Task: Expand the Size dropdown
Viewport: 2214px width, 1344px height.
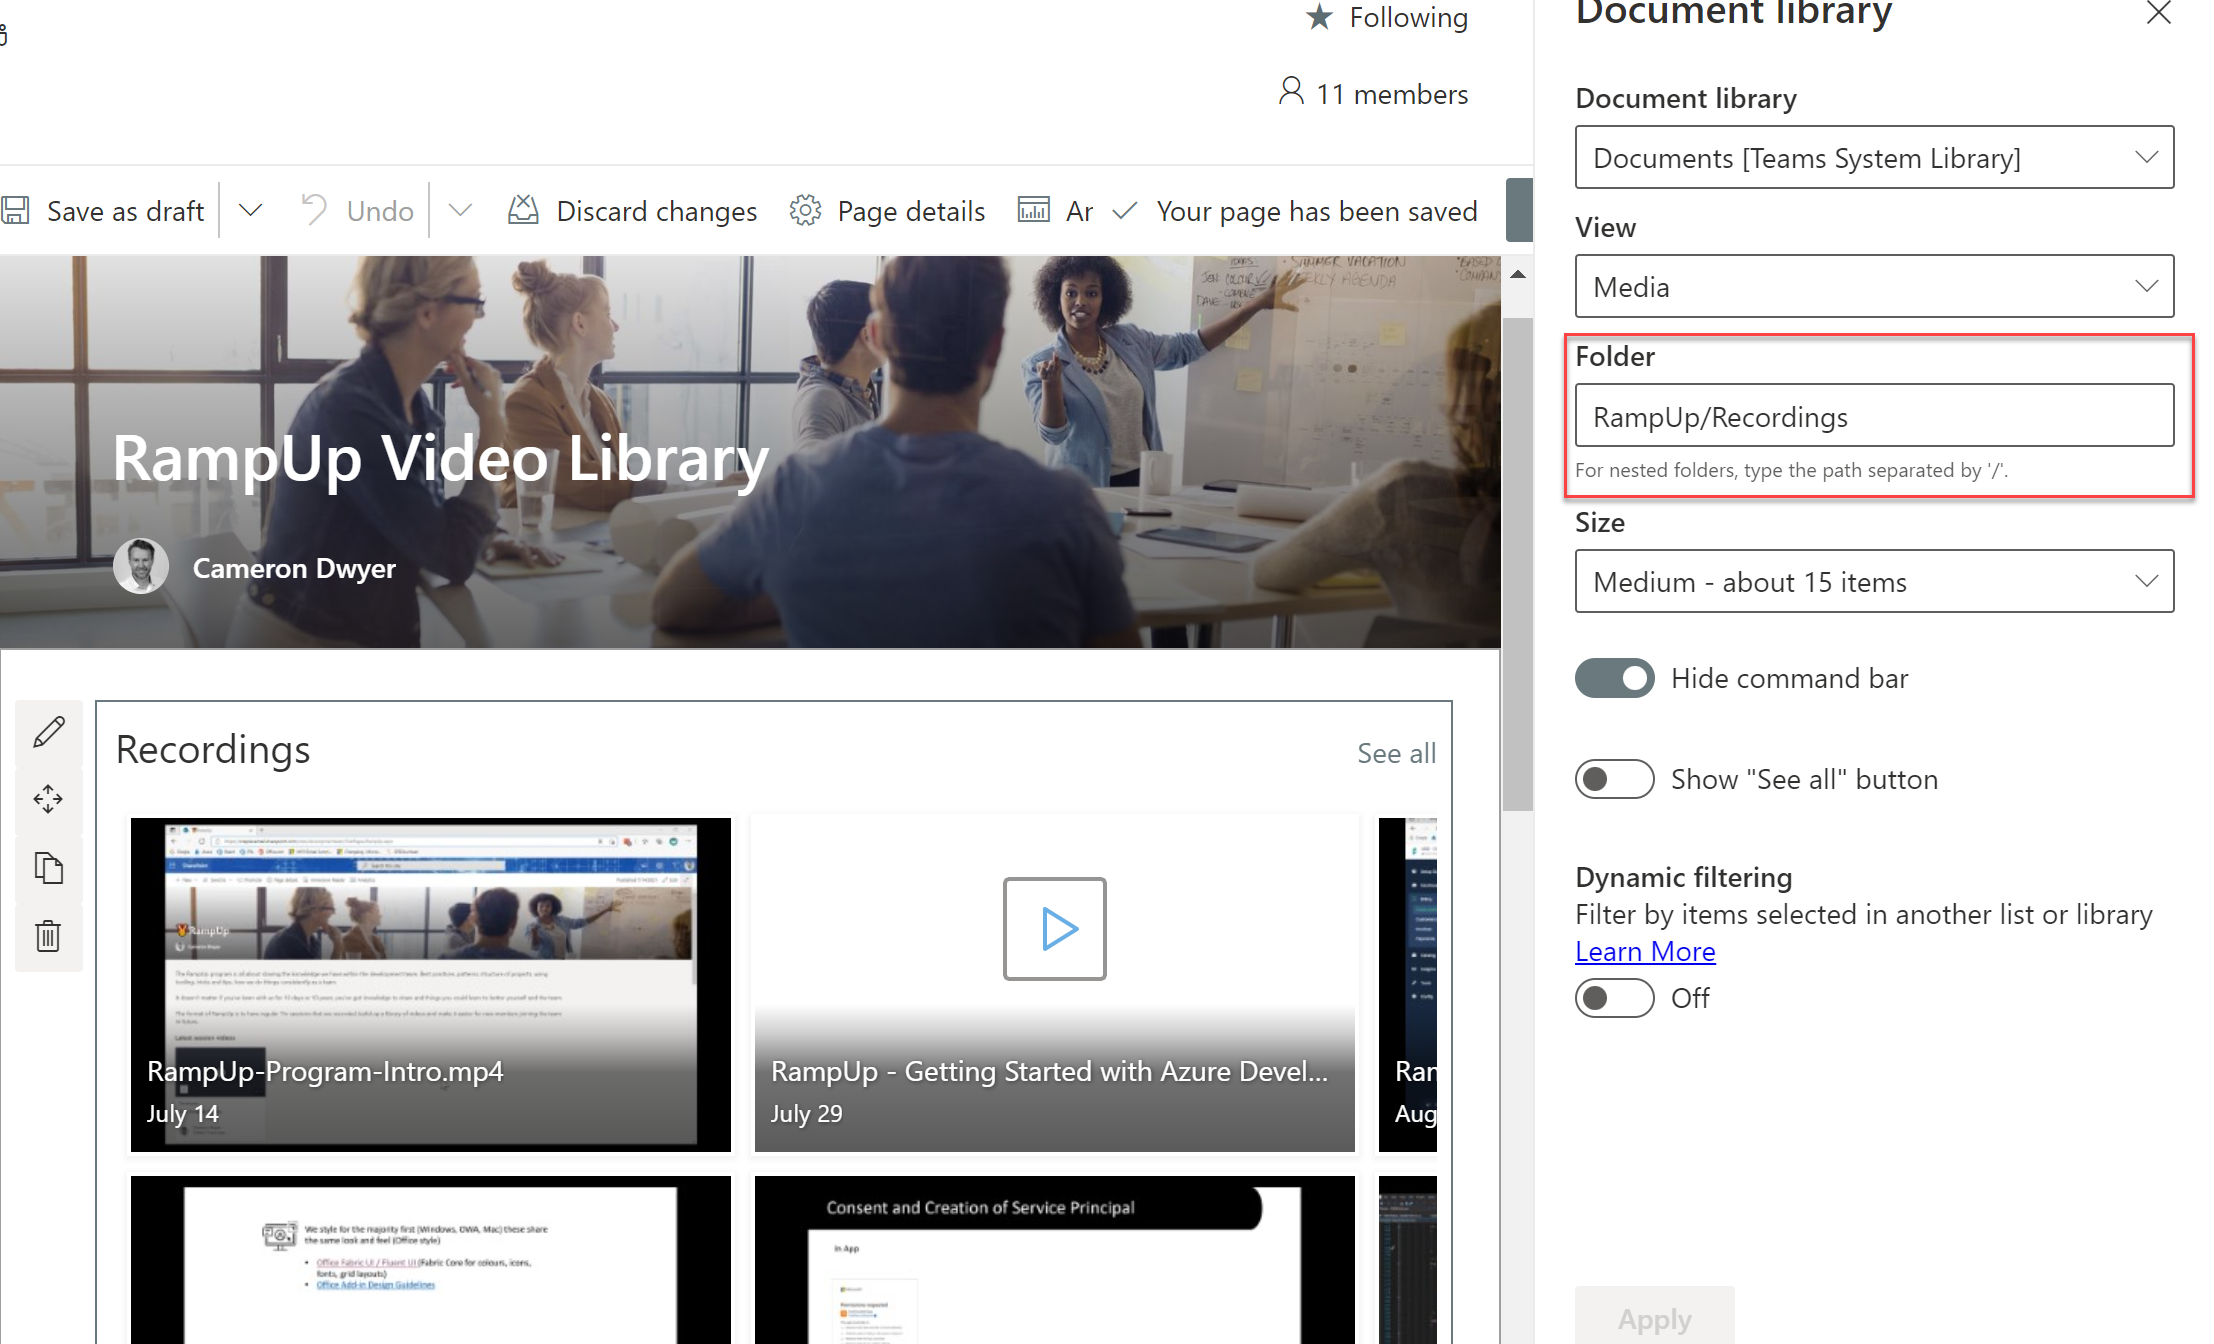Action: (x=1873, y=581)
